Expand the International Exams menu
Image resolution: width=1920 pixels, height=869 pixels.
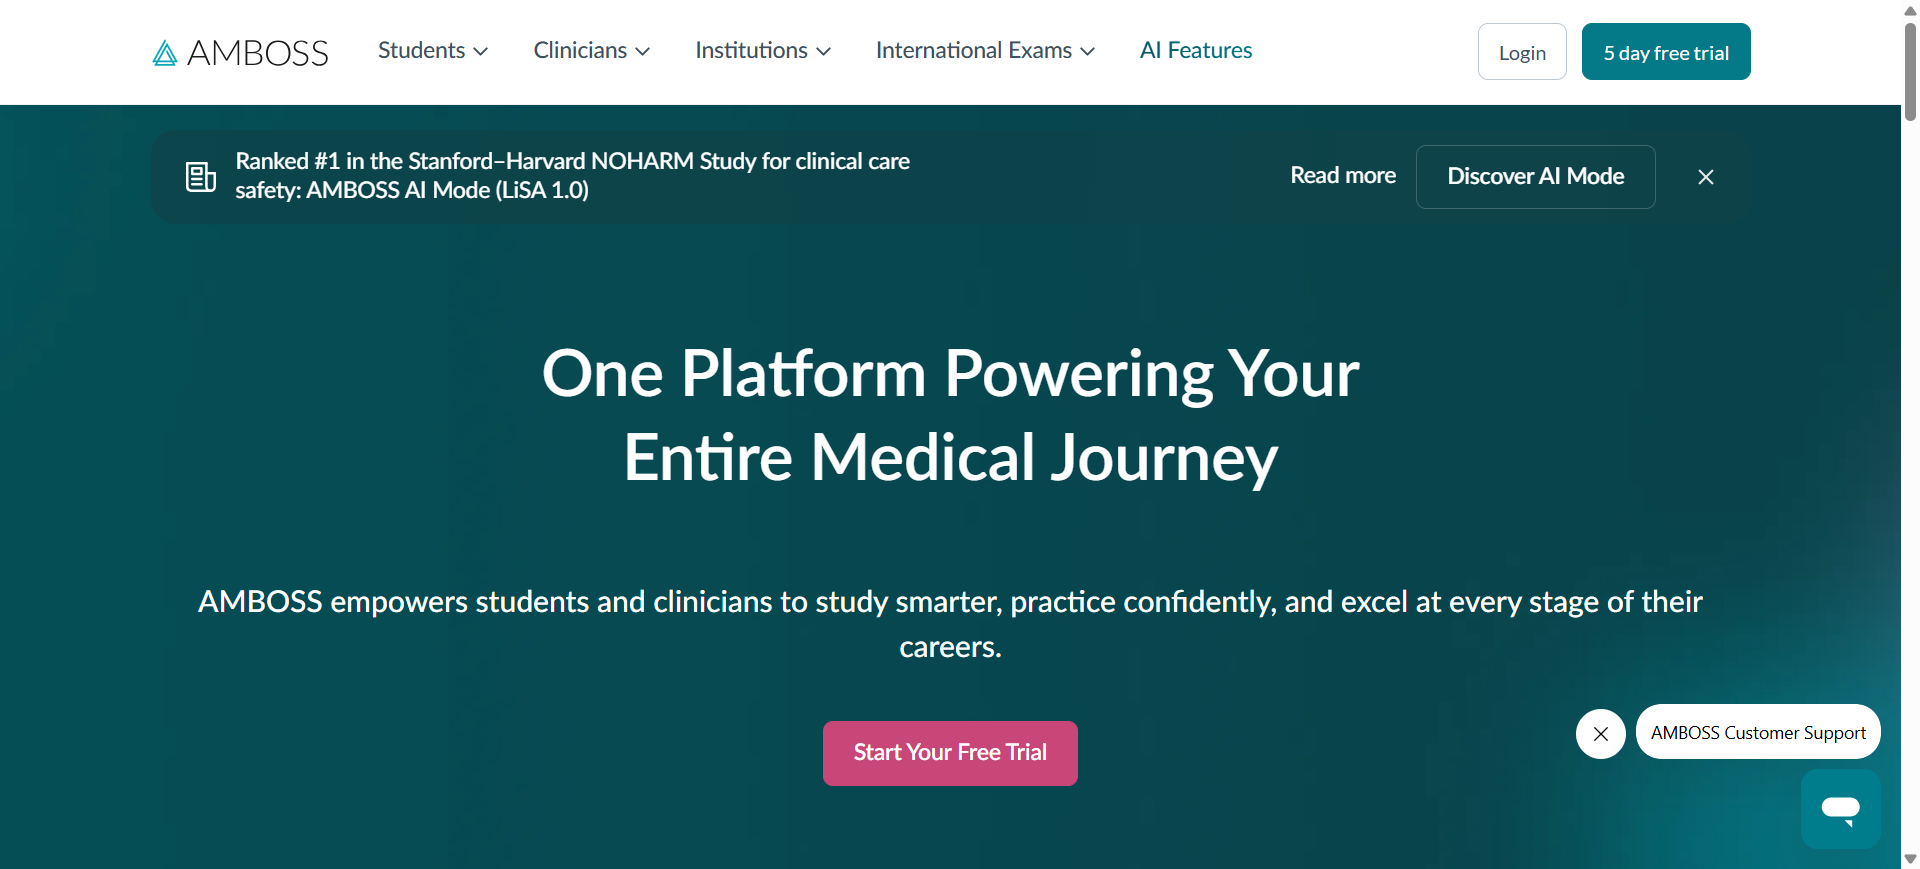point(985,51)
